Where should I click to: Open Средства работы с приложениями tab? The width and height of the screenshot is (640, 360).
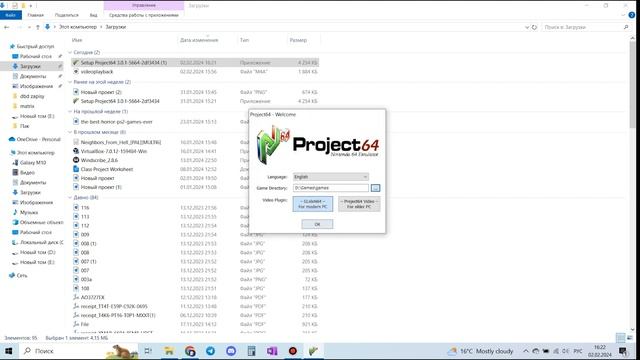[144, 15]
